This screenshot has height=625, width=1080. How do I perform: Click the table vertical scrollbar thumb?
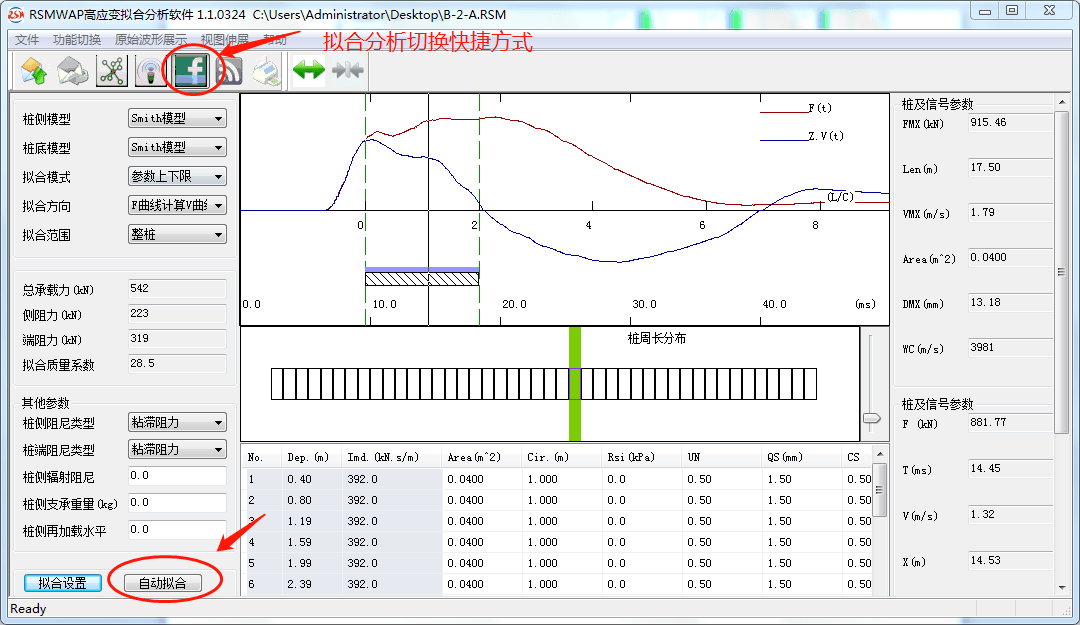pyautogui.click(x=880, y=491)
